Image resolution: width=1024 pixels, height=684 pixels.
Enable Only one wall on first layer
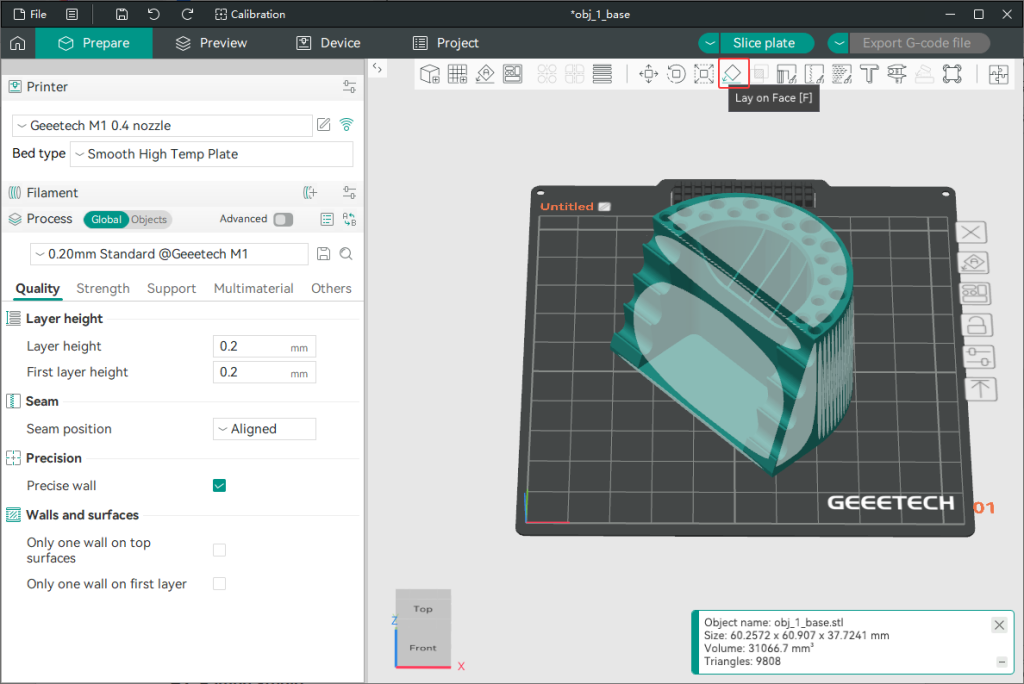click(219, 584)
